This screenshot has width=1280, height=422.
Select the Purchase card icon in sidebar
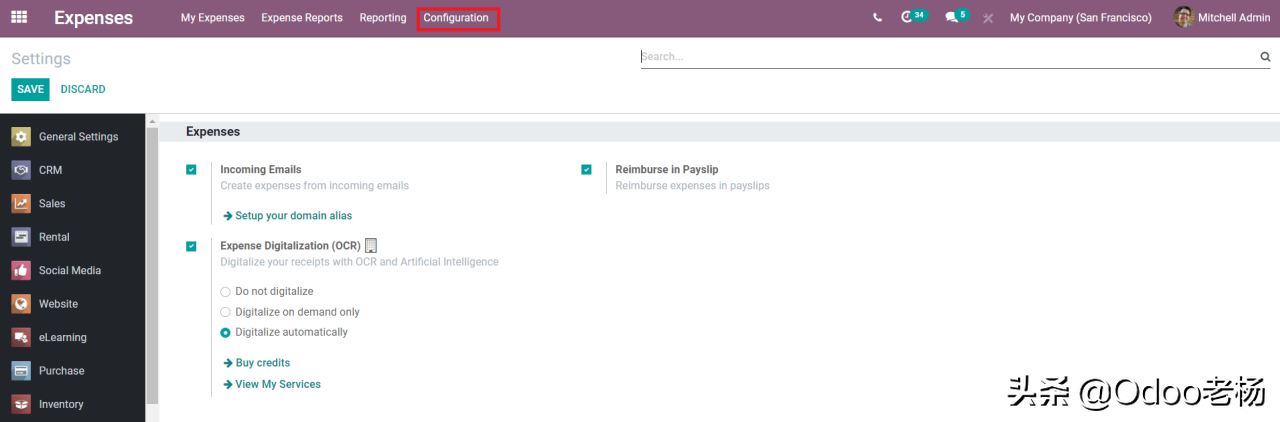click(21, 371)
